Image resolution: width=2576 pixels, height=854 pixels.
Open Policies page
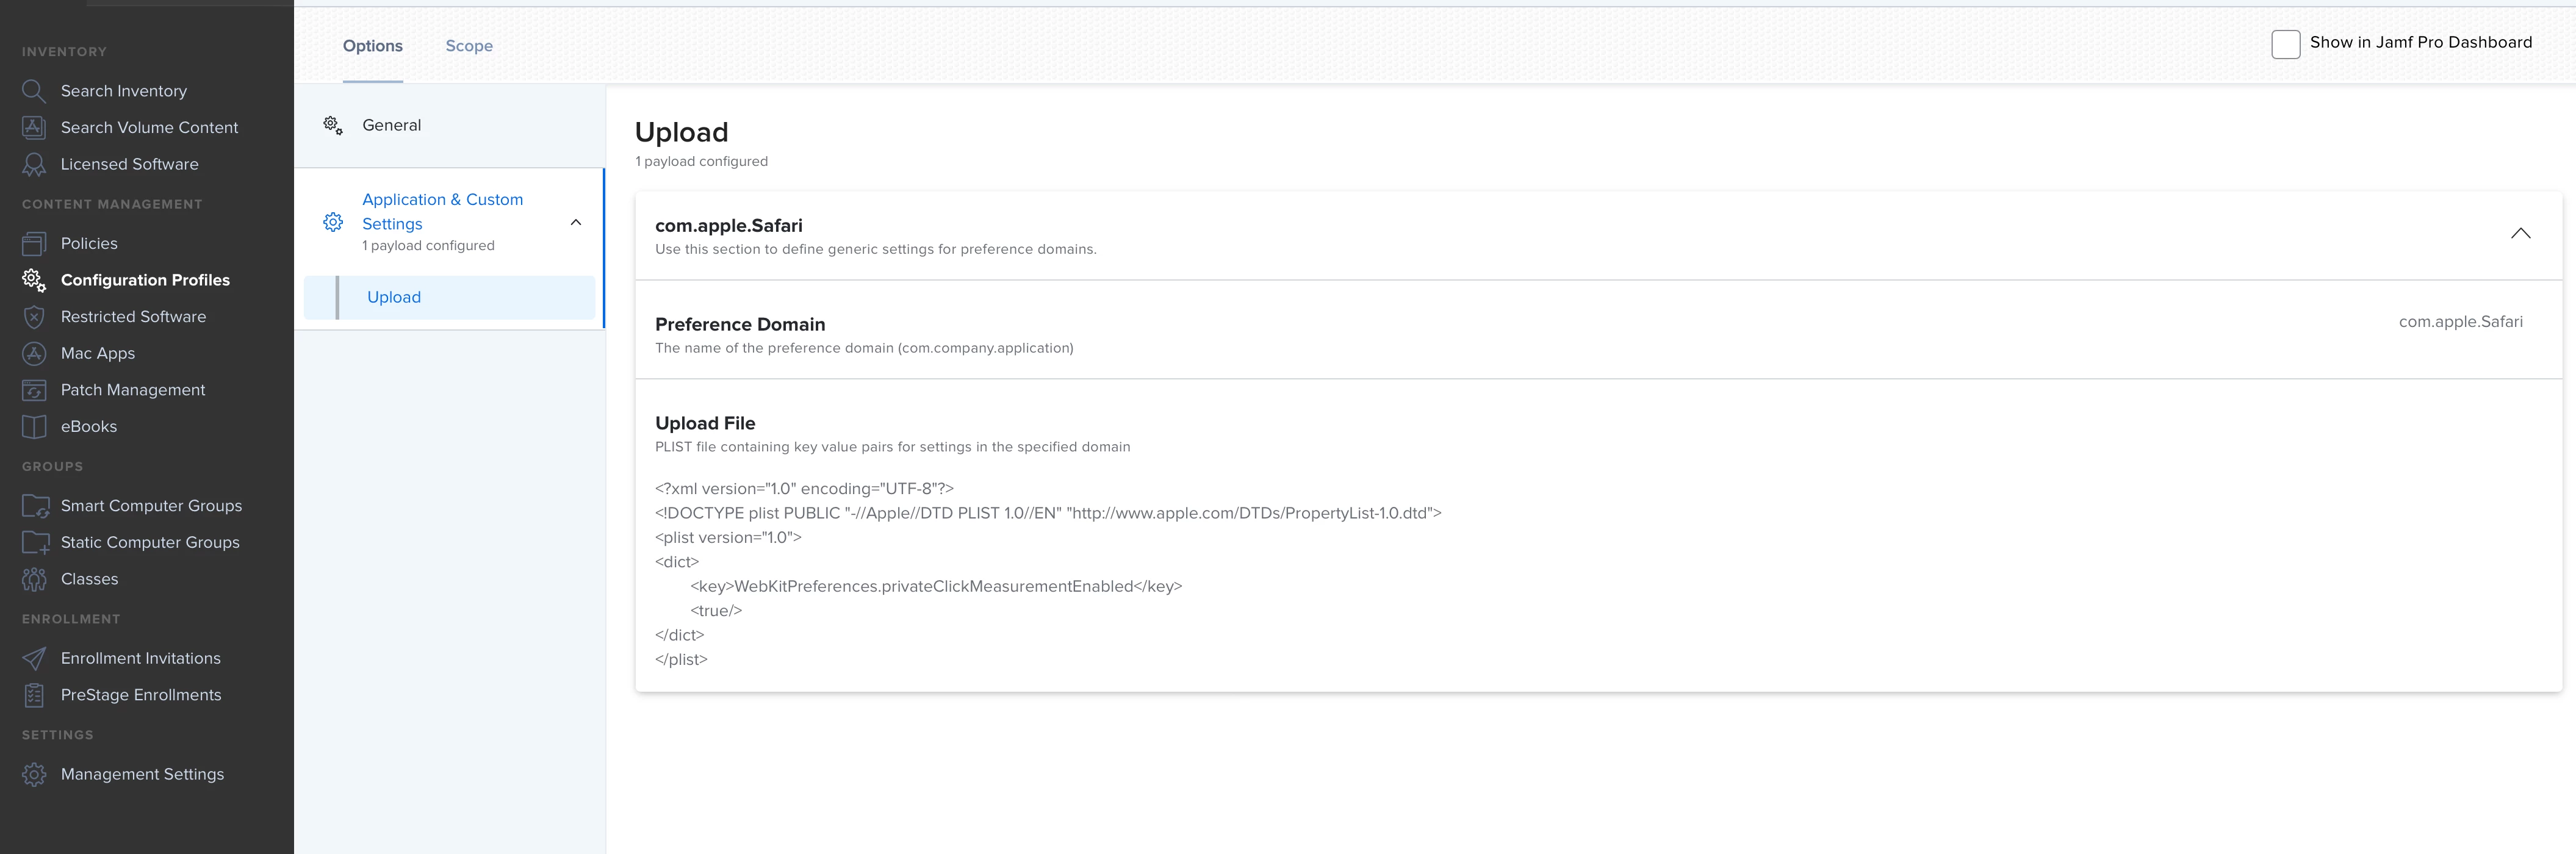(89, 244)
